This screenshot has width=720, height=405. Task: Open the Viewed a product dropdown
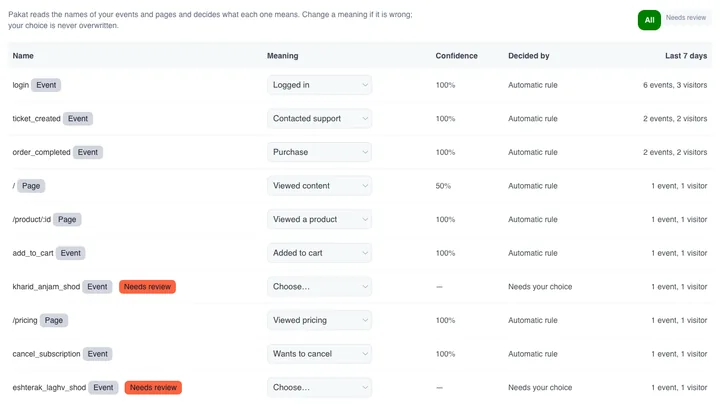(x=319, y=219)
